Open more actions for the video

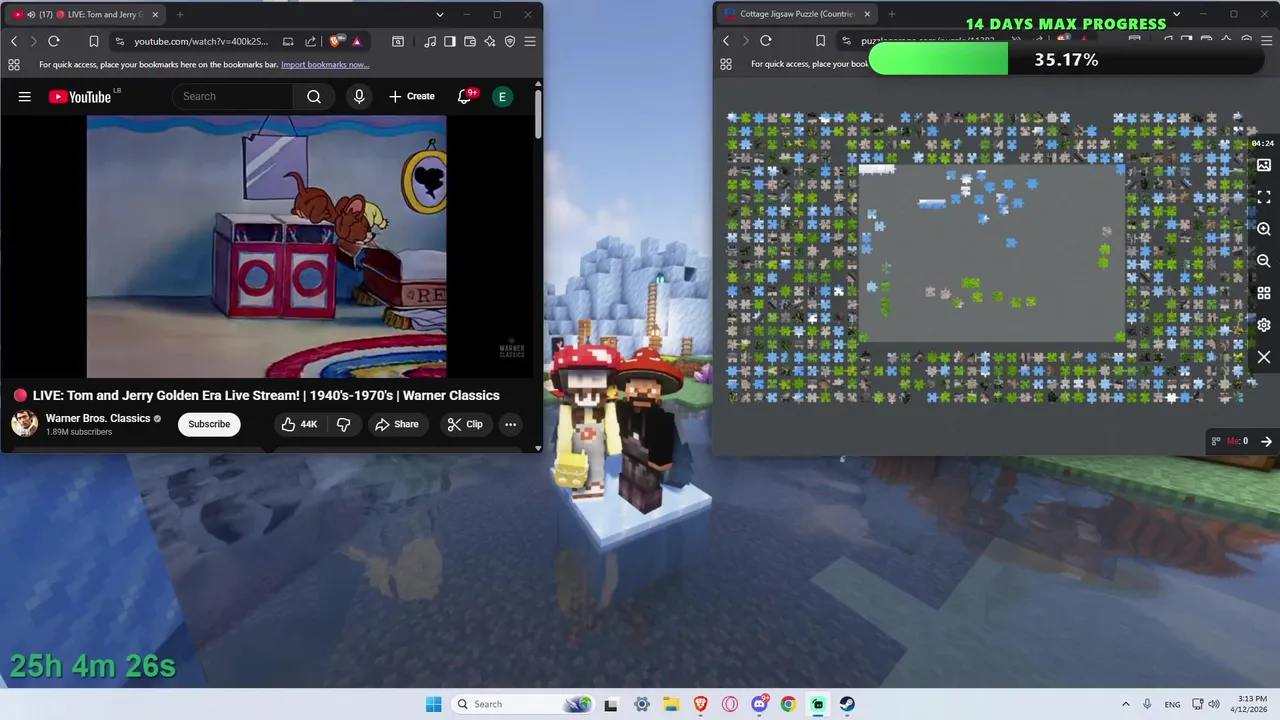(x=510, y=424)
